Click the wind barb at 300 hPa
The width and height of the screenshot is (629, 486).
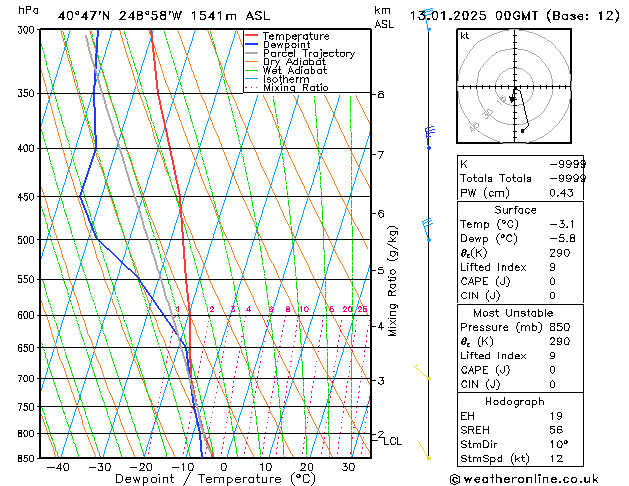pos(427,20)
